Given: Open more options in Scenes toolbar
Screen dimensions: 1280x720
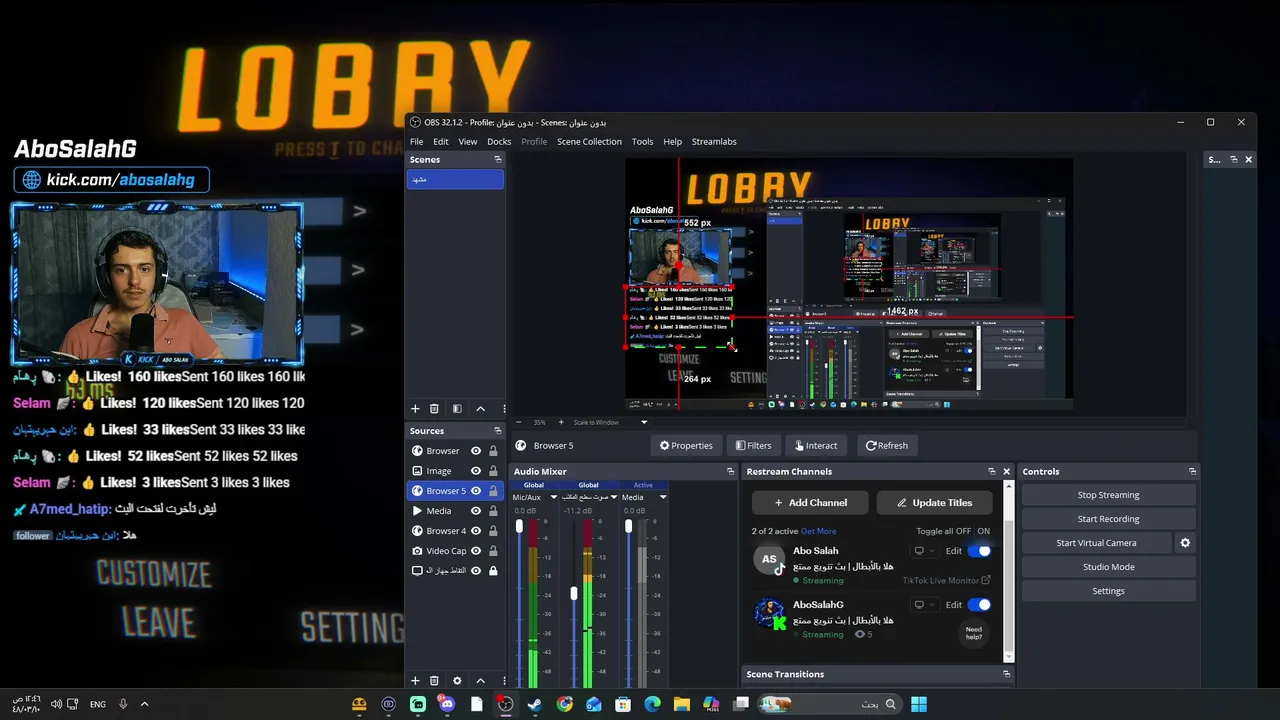Looking at the screenshot, I should click(503, 409).
